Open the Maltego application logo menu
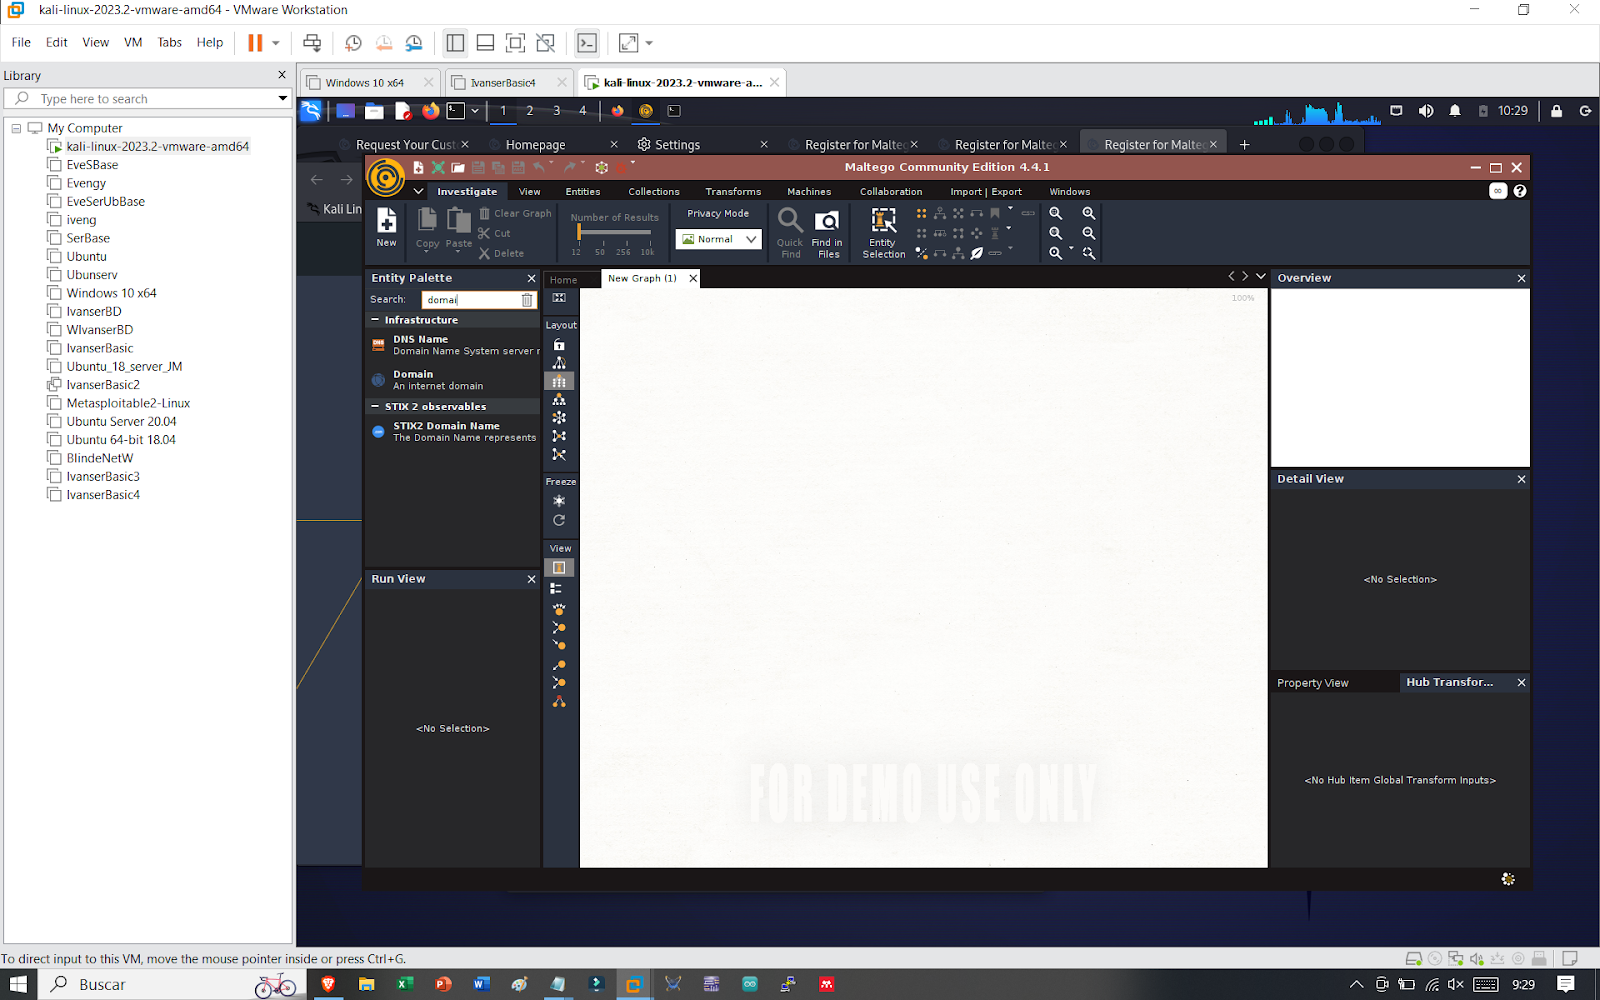The width and height of the screenshot is (1600, 1000). click(385, 178)
